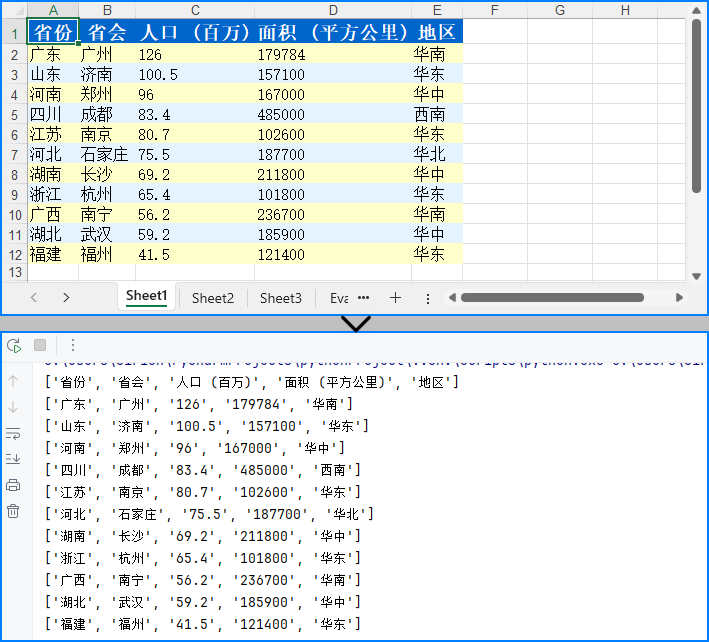The image size is (709, 642).
Task: Select column C header
Action: (x=195, y=10)
